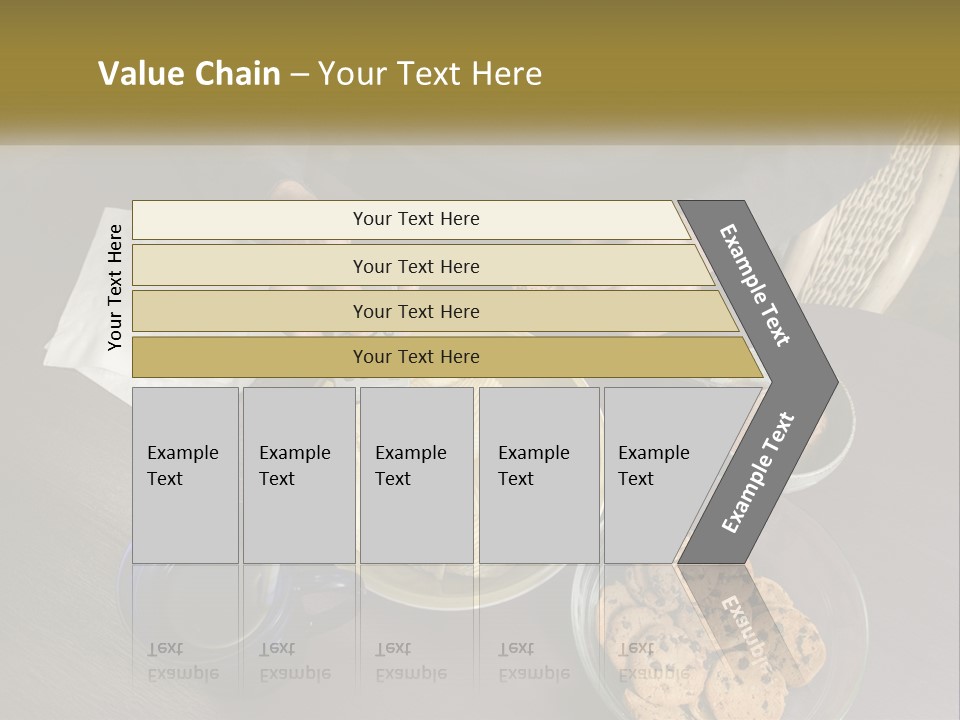Click the bold "Value Chain" title words
This screenshot has height=720, width=960.
pyautogui.click(x=189, y=74)
